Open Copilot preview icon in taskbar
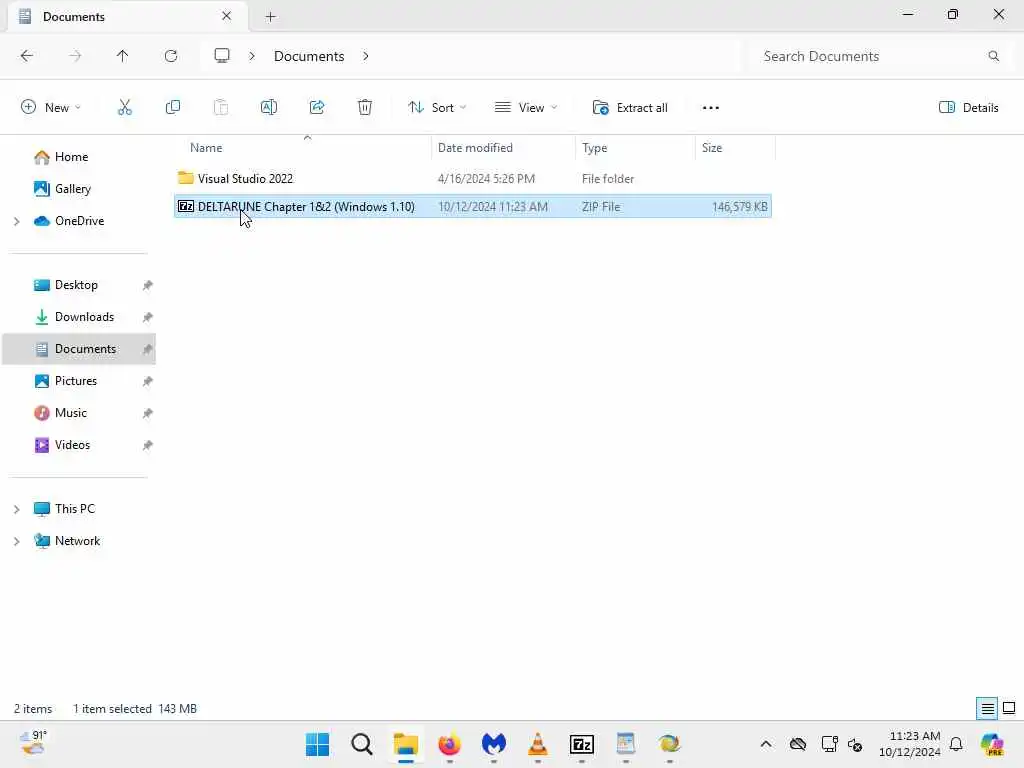Viewport: 1024px width, 768px height. click(992, 744)
